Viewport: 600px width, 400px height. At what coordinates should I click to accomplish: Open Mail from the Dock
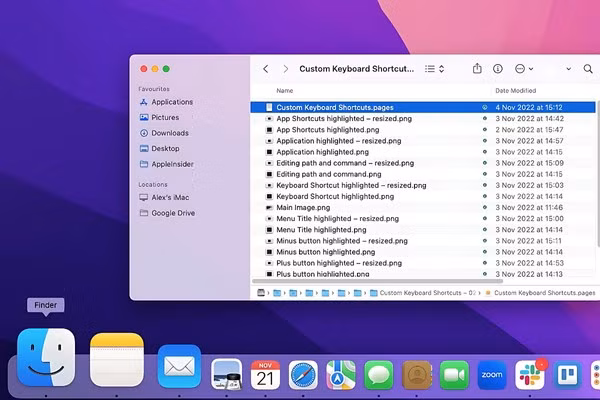pos(179,366)
